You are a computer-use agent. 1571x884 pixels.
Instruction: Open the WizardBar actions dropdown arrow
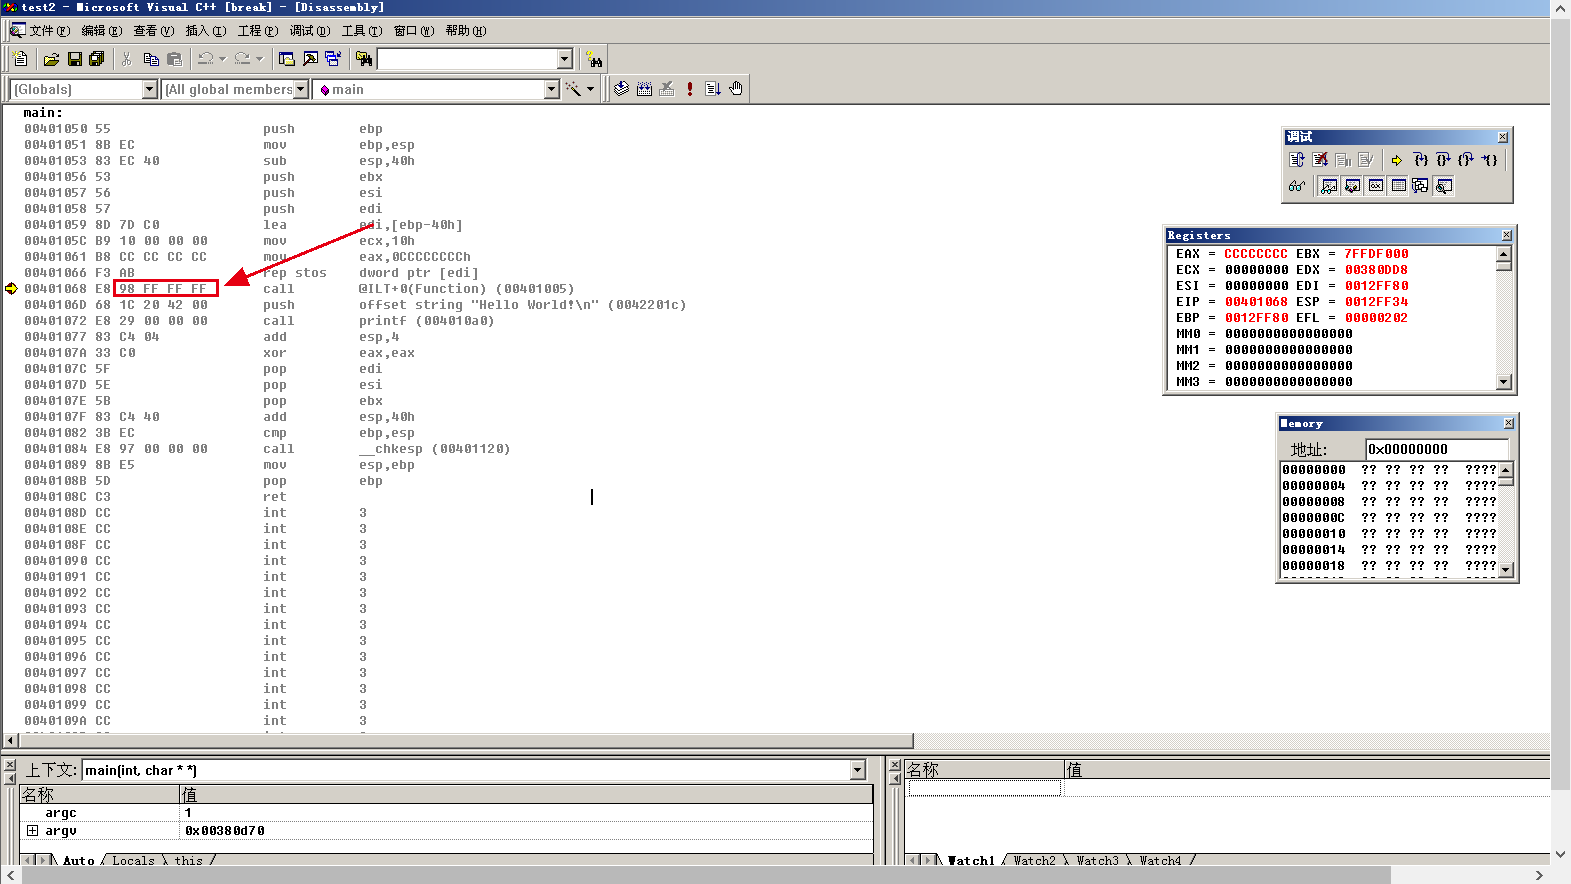[x=590, y=89]
